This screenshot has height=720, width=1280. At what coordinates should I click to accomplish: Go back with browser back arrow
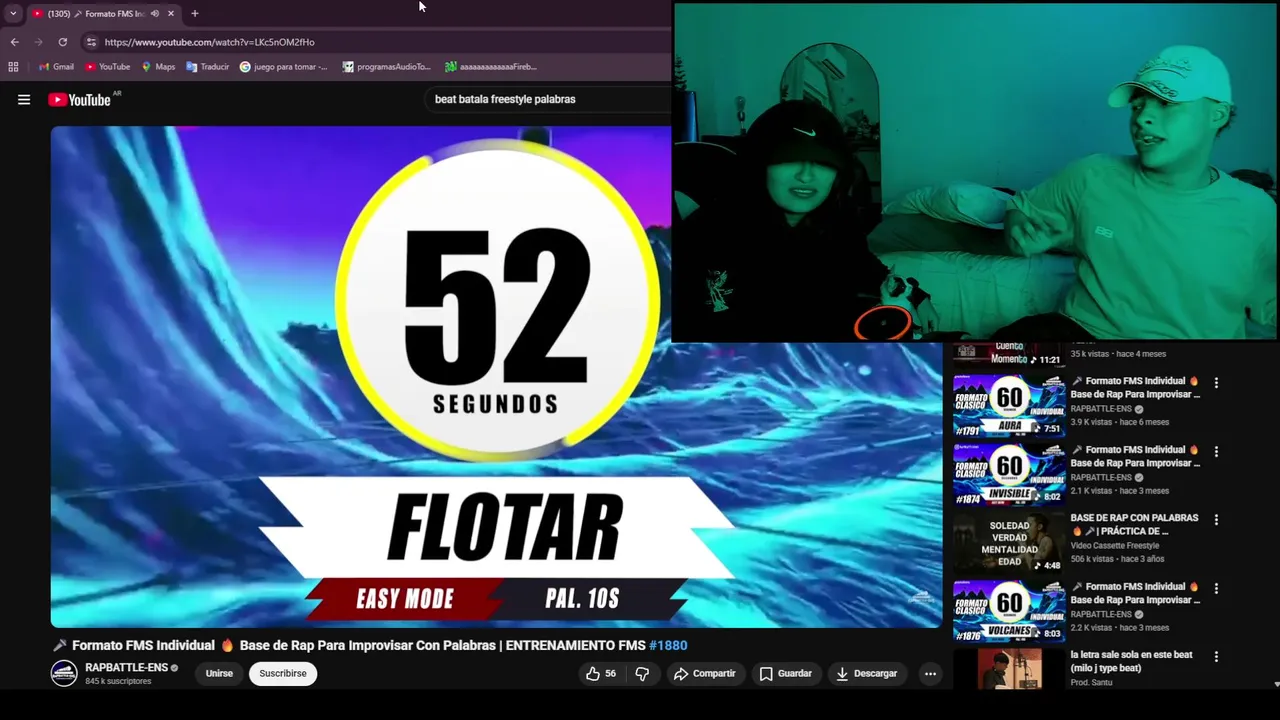coord(14,42)
